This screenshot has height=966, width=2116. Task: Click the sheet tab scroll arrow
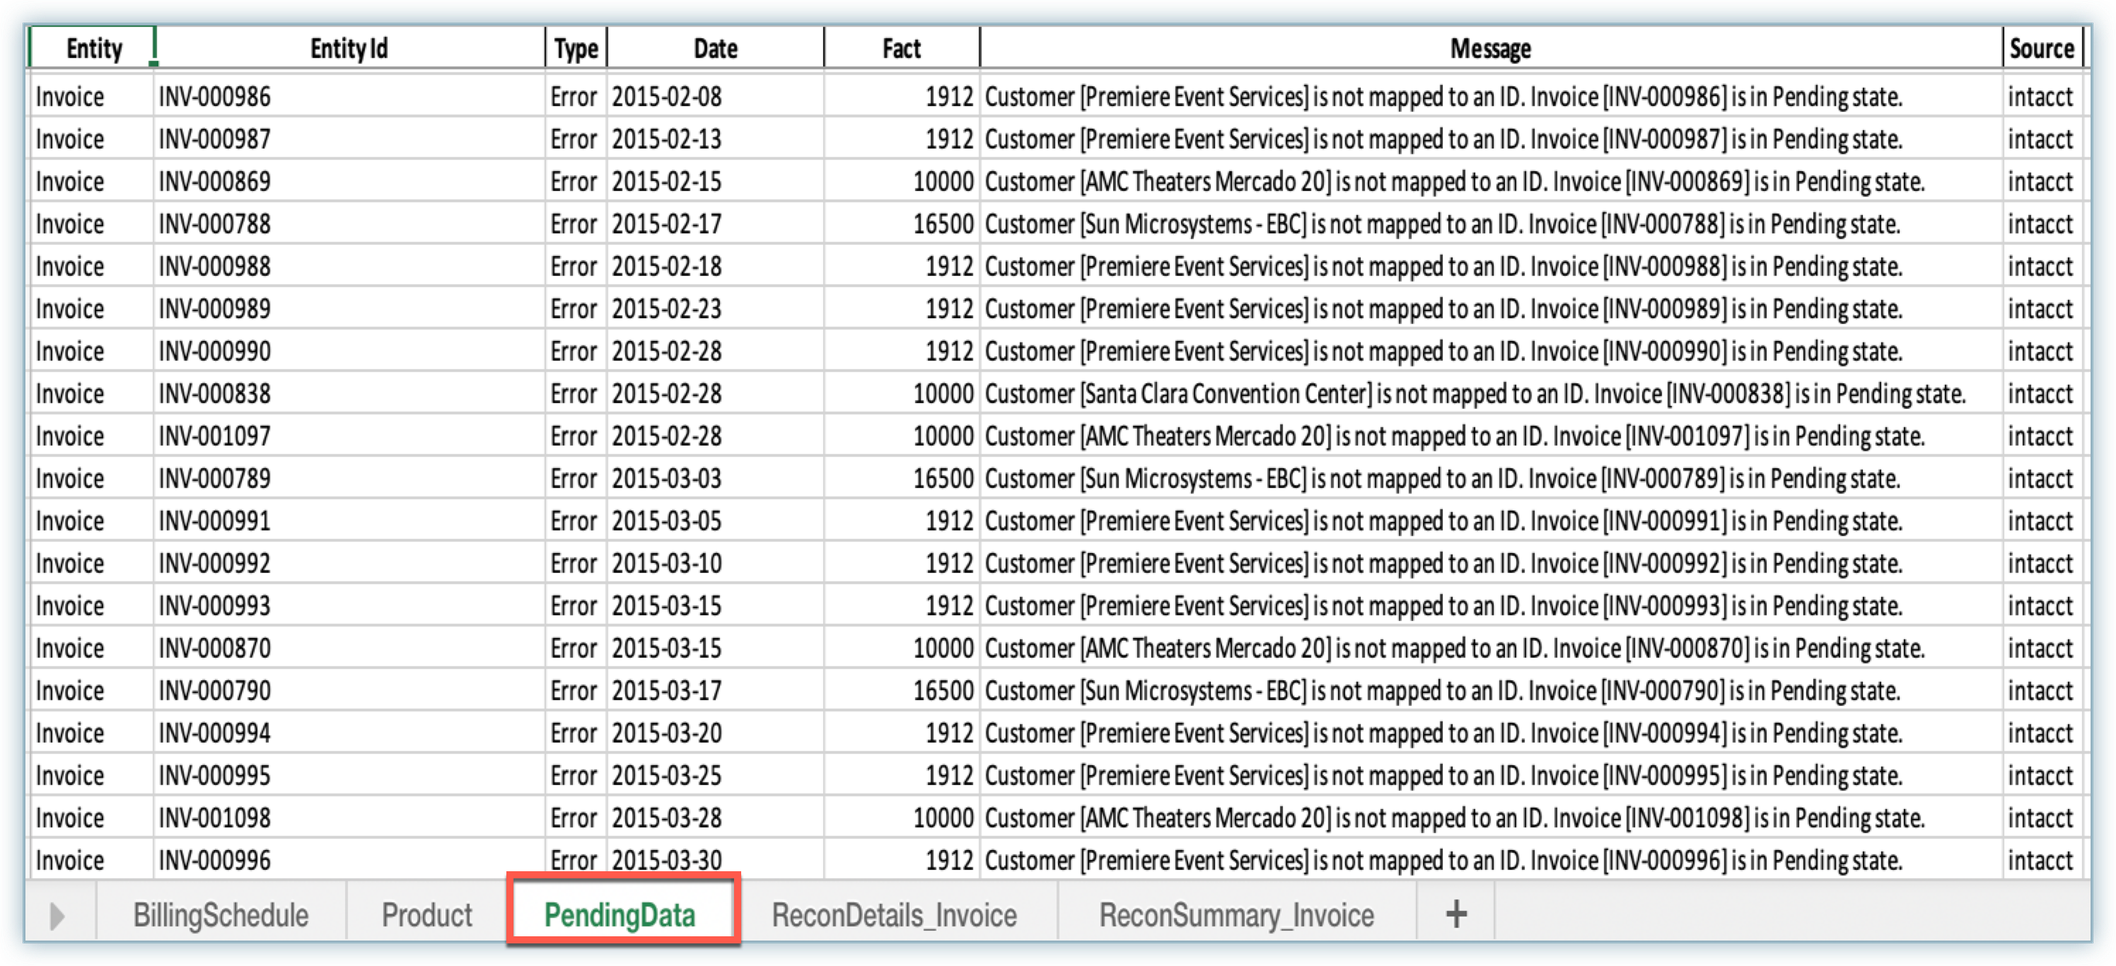(x=57, y=915)
